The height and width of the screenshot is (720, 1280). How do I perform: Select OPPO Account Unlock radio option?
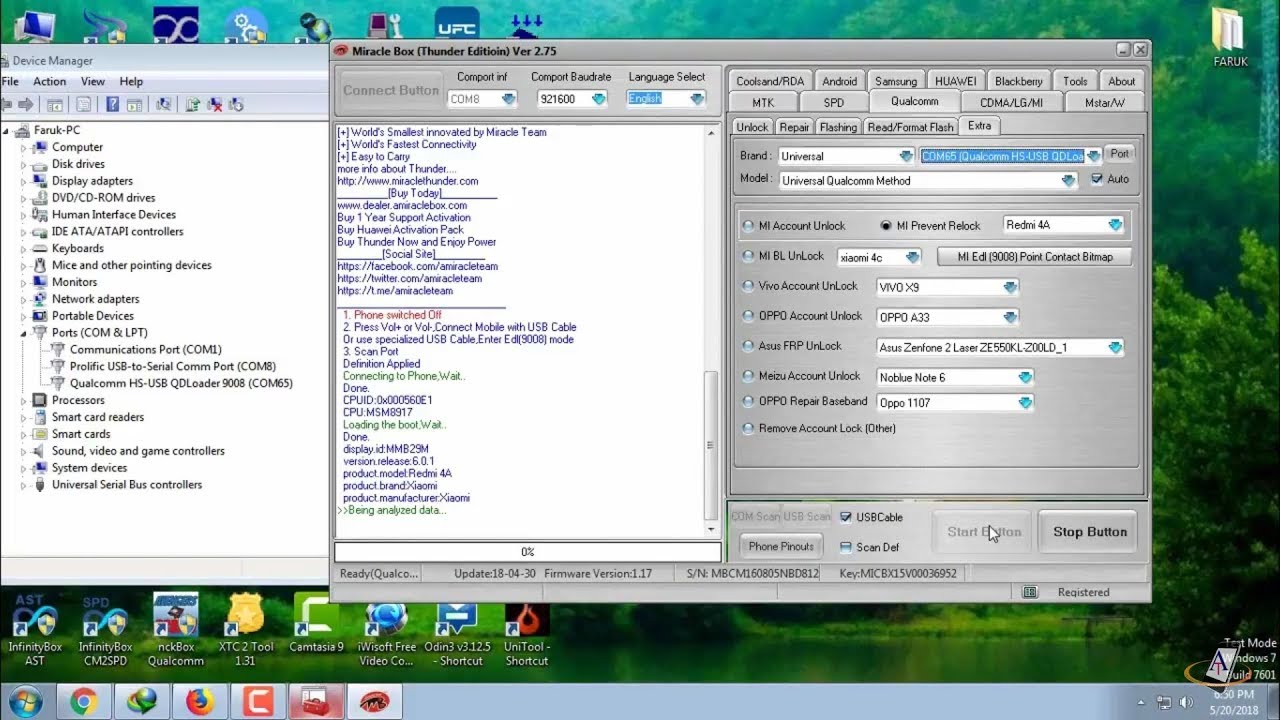click(x=749, y=316)
